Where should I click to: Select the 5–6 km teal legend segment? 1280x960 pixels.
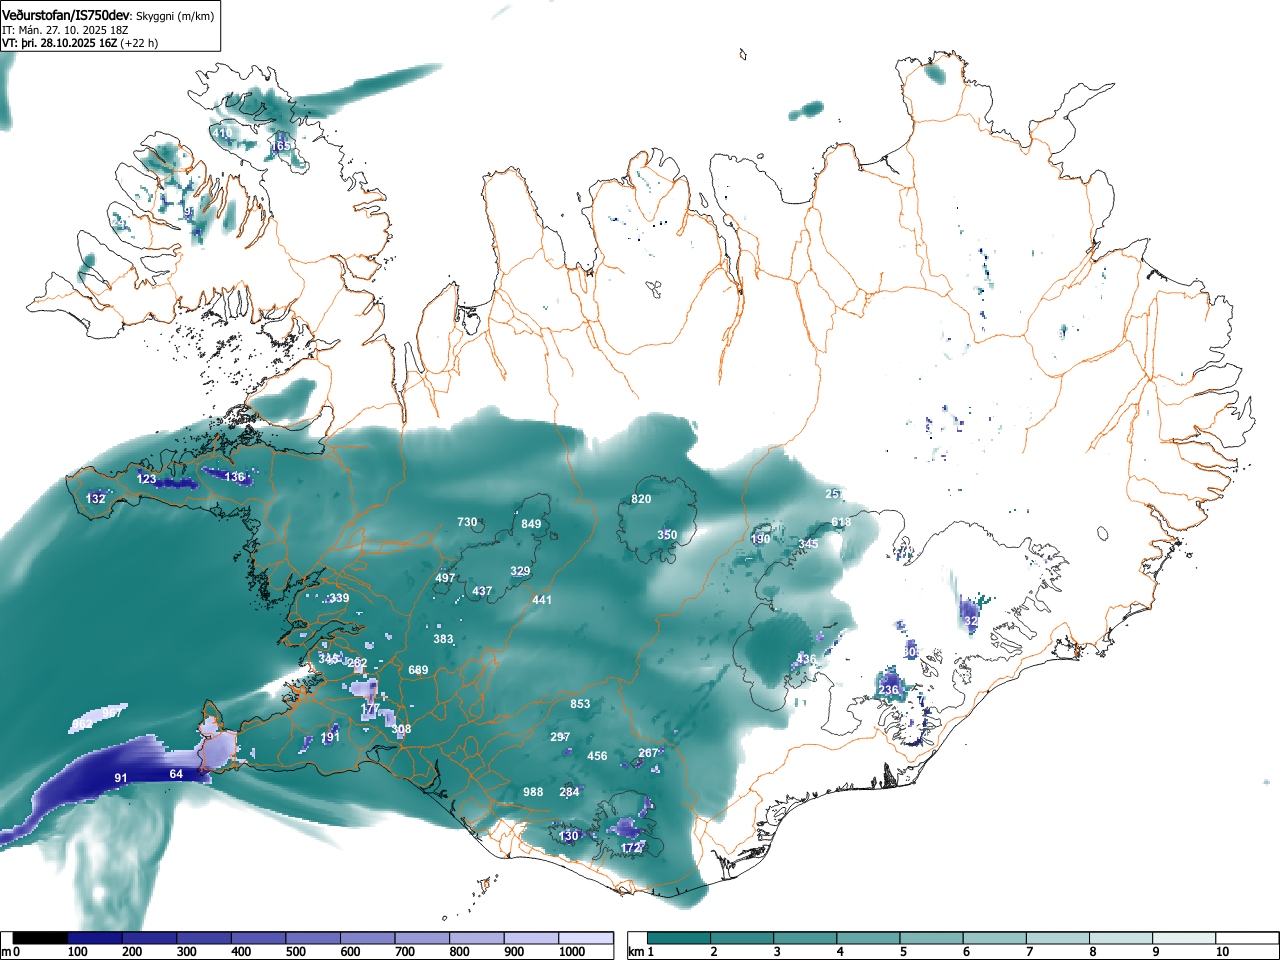pos(934,938)
